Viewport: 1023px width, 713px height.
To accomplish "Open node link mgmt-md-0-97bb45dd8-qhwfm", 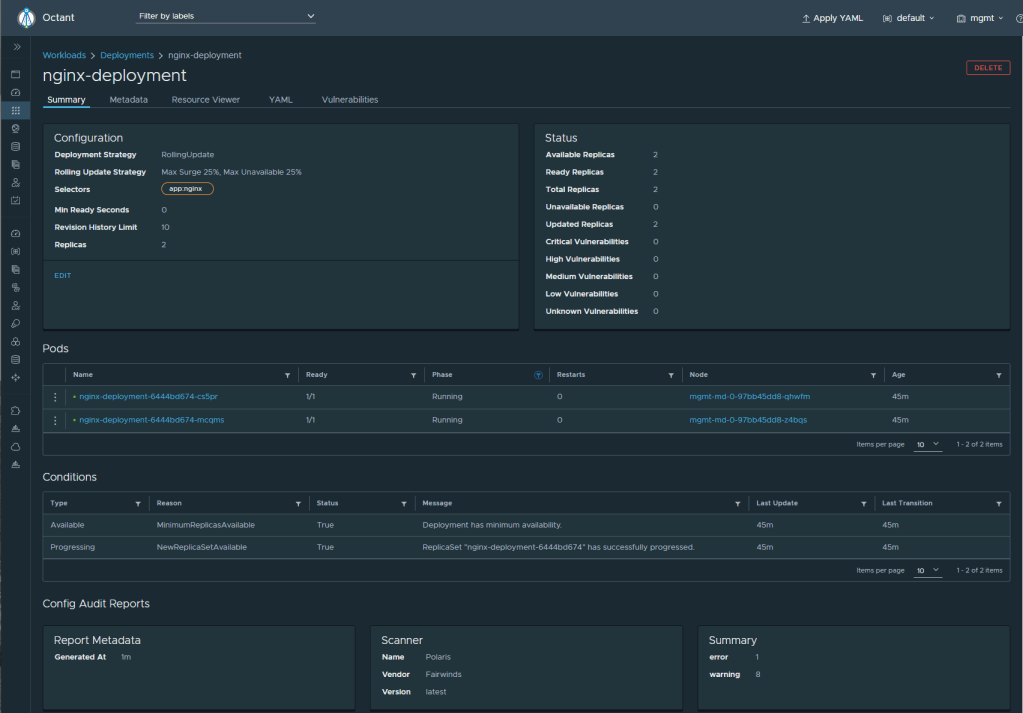I will [749, 397].
